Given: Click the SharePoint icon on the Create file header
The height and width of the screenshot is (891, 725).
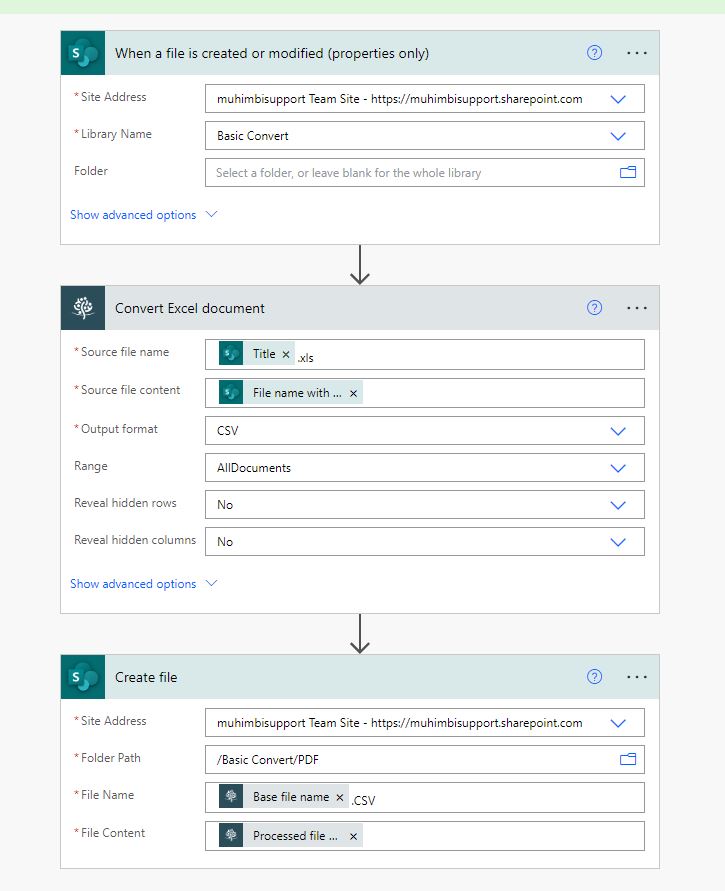Looking at the screenshot, I should coord(82,677).
